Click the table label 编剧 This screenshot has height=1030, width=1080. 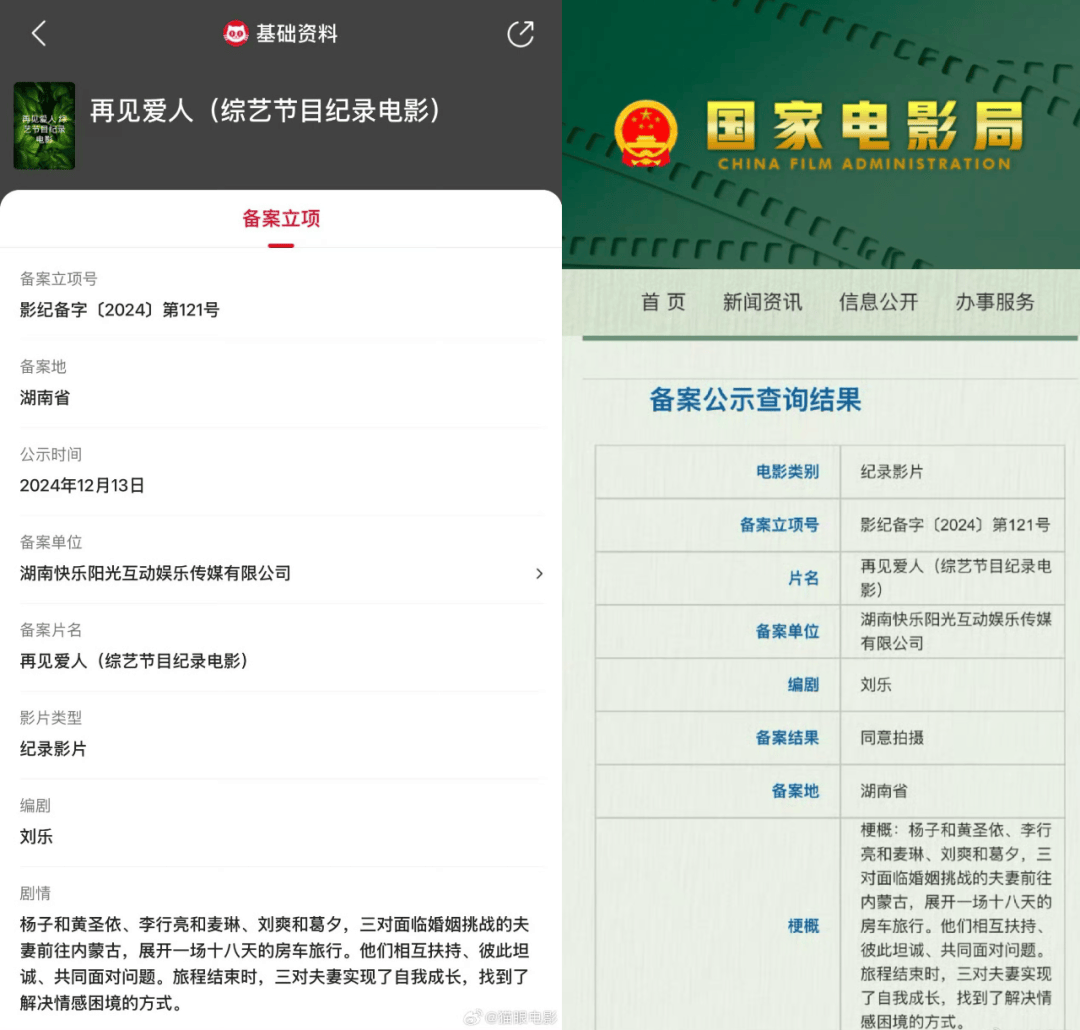pyautogui.click(x=803, y=684)
